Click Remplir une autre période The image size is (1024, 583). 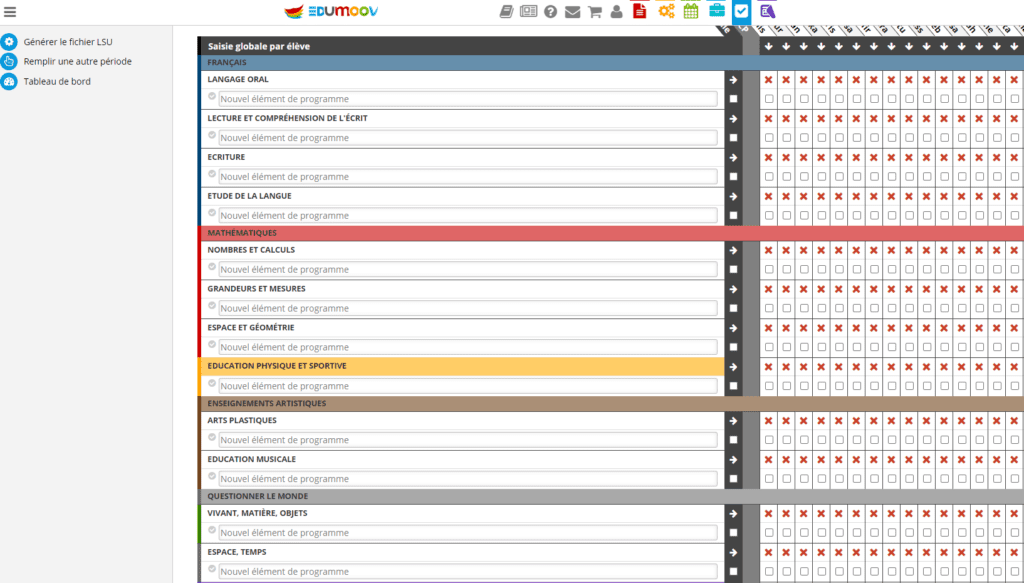77,62
